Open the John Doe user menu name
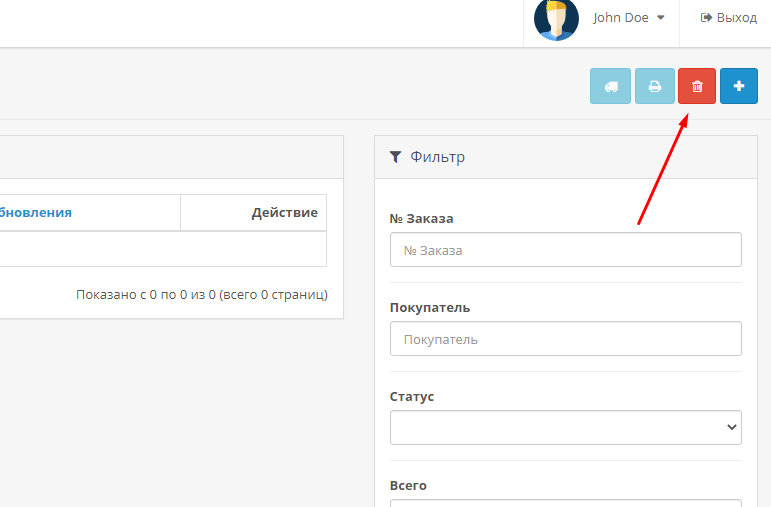 coord(620,18)
